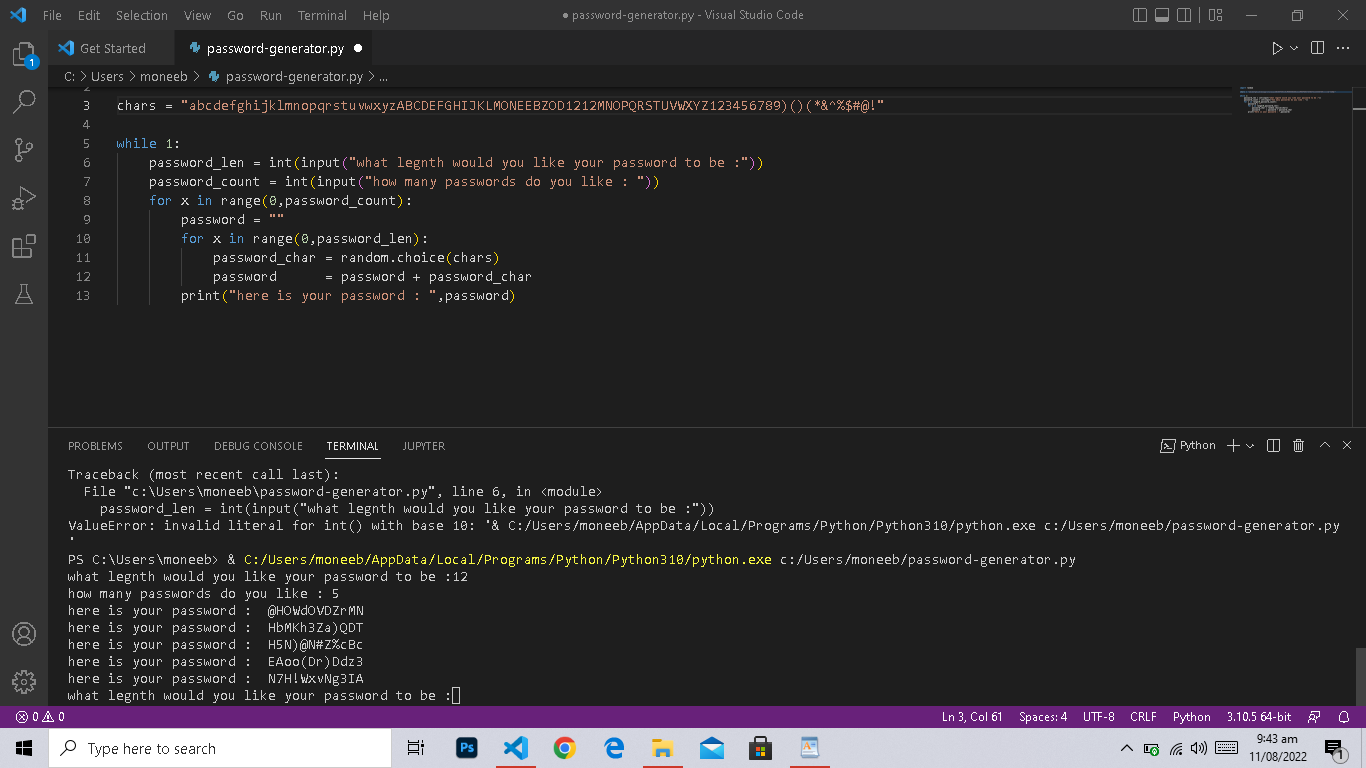Open the new terminal launch profile dropdown
1366x768 pixels.
pyautogui.click(x=1251, y=446)
